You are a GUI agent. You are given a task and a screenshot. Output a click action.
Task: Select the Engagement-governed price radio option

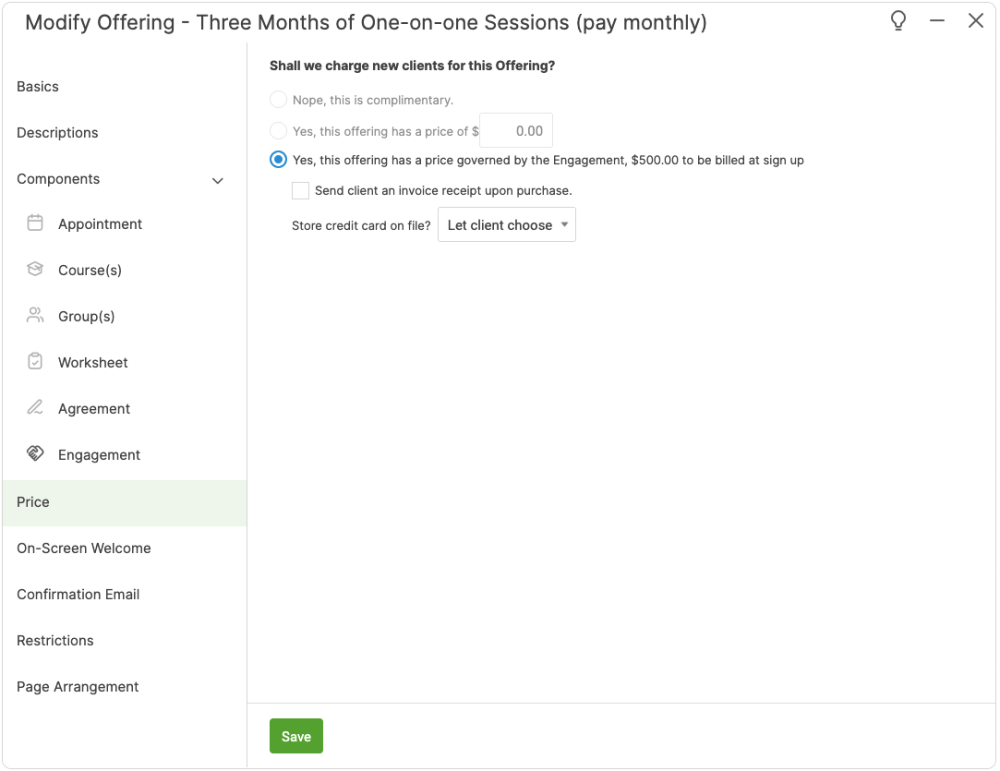(278, 160)
